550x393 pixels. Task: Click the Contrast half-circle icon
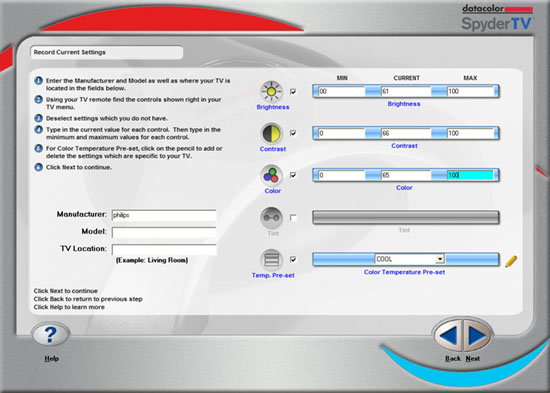[x=271, y=133]
